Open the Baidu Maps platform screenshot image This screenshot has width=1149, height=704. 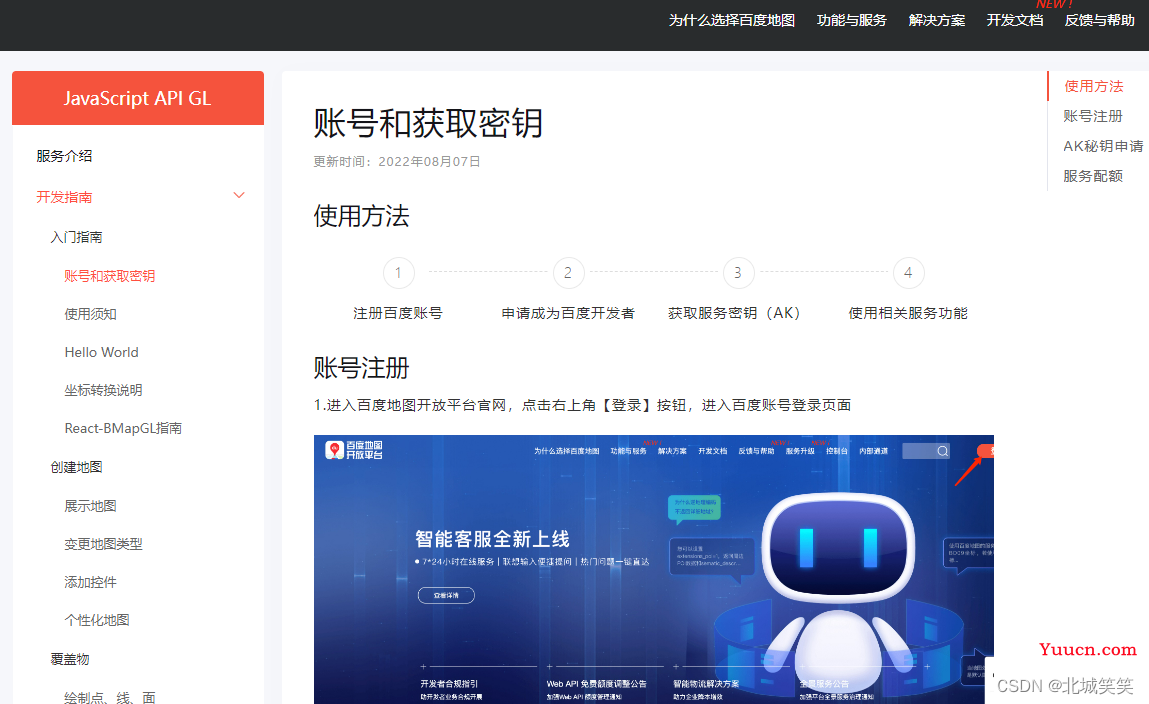[654, 569]
